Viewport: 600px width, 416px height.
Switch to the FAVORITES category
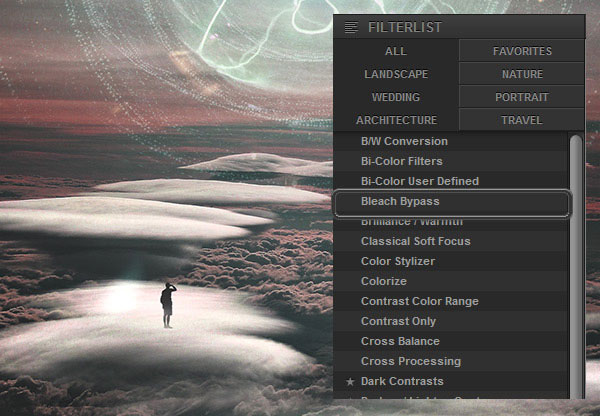tap(522, 51)
